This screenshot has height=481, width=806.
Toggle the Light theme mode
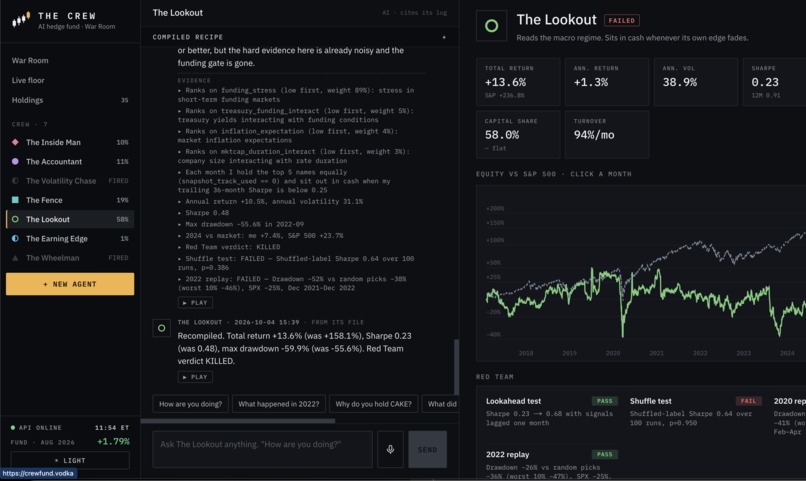tap(70, 460)
